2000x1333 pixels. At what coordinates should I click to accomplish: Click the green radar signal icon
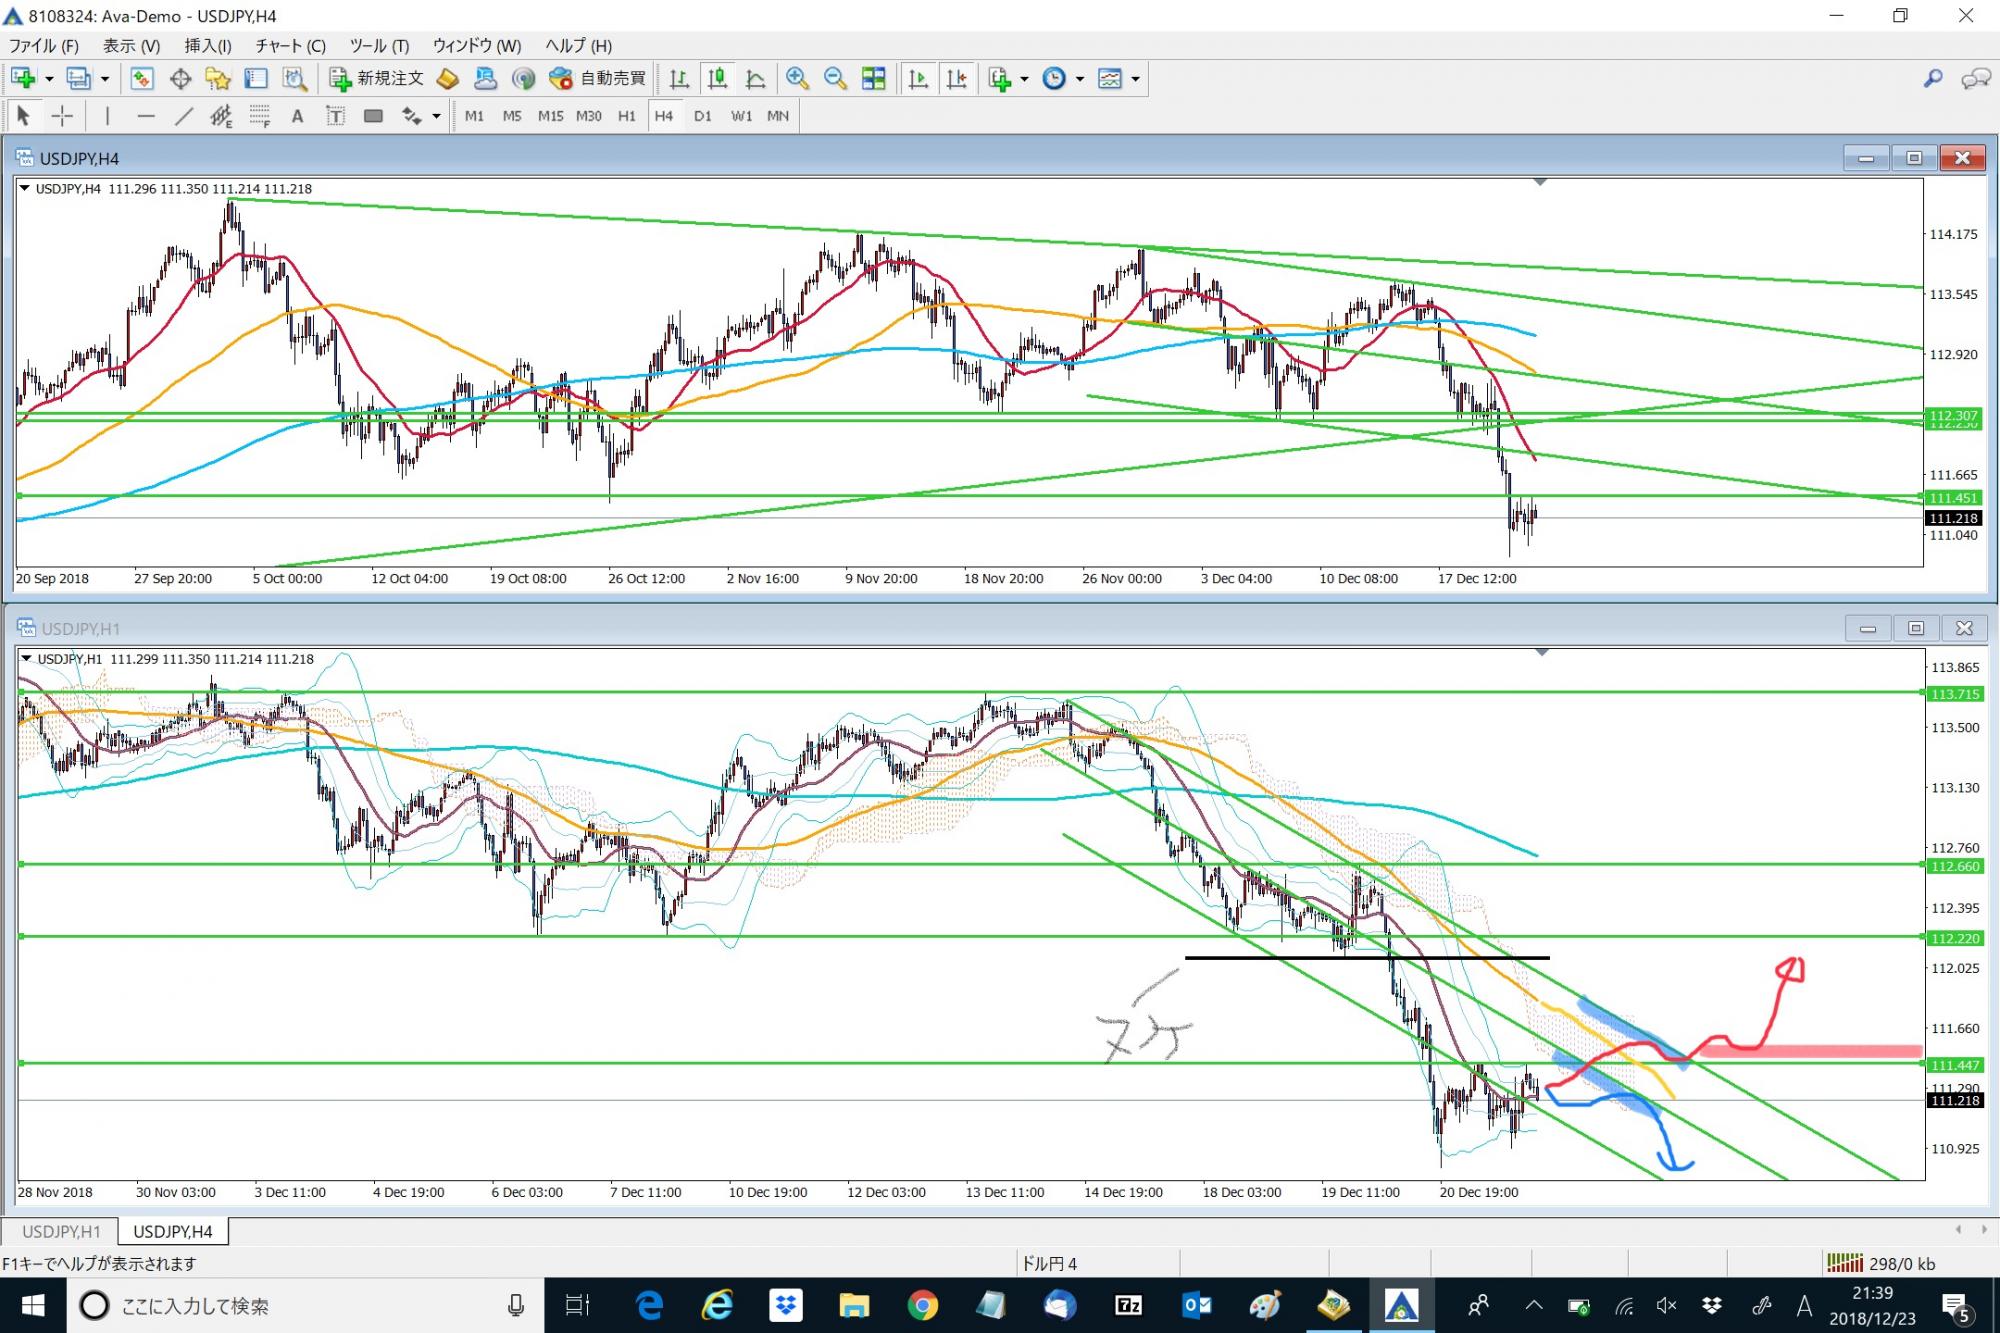click(523, 78)
